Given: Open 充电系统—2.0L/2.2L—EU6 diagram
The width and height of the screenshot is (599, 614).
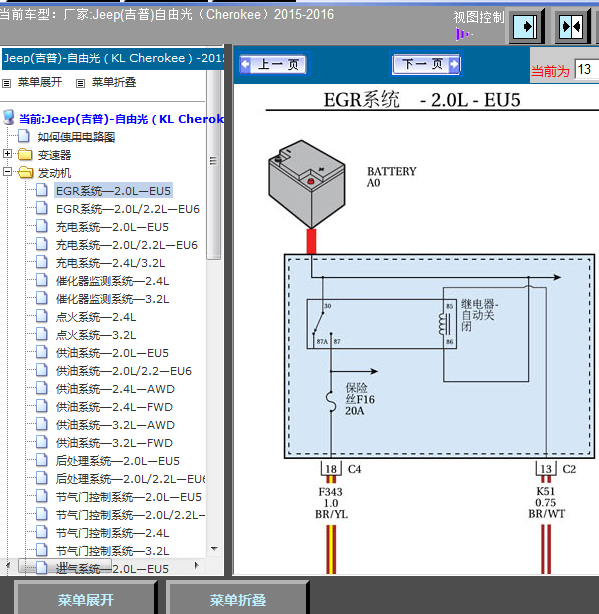Looking at the screenshot, I should [x=126, y=245].
